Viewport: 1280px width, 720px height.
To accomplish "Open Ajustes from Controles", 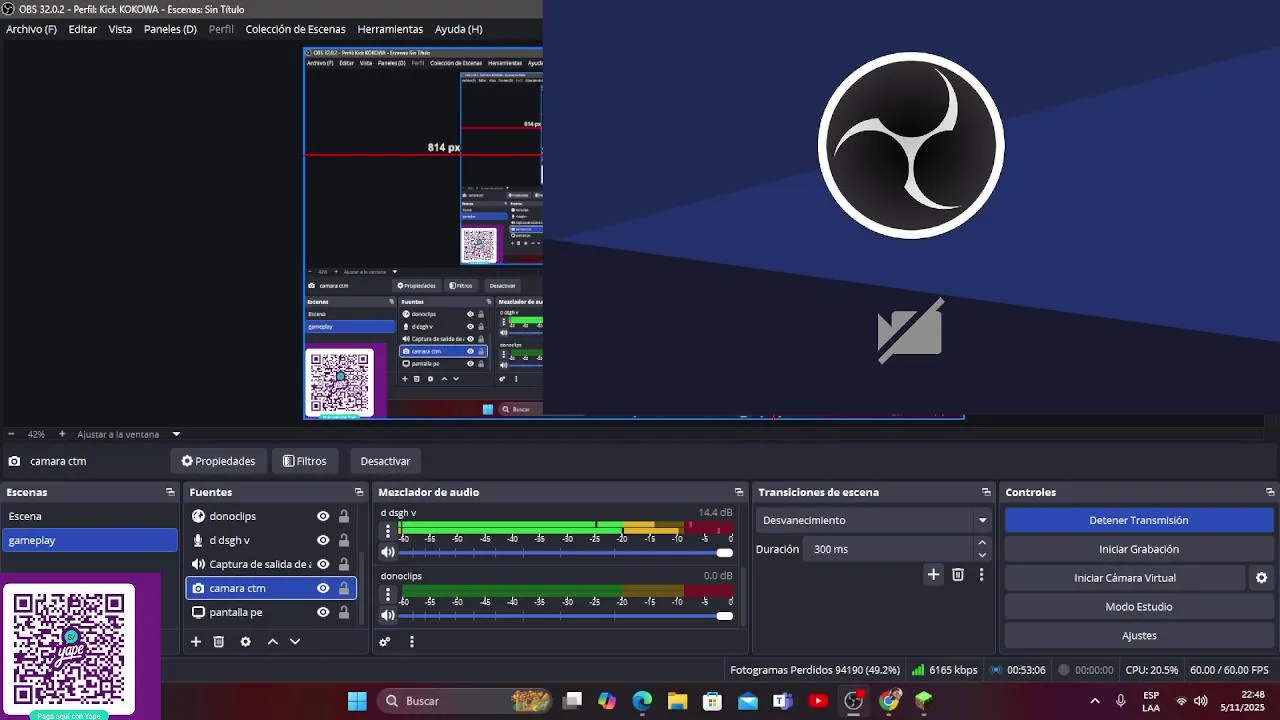I will [1139, 636].
